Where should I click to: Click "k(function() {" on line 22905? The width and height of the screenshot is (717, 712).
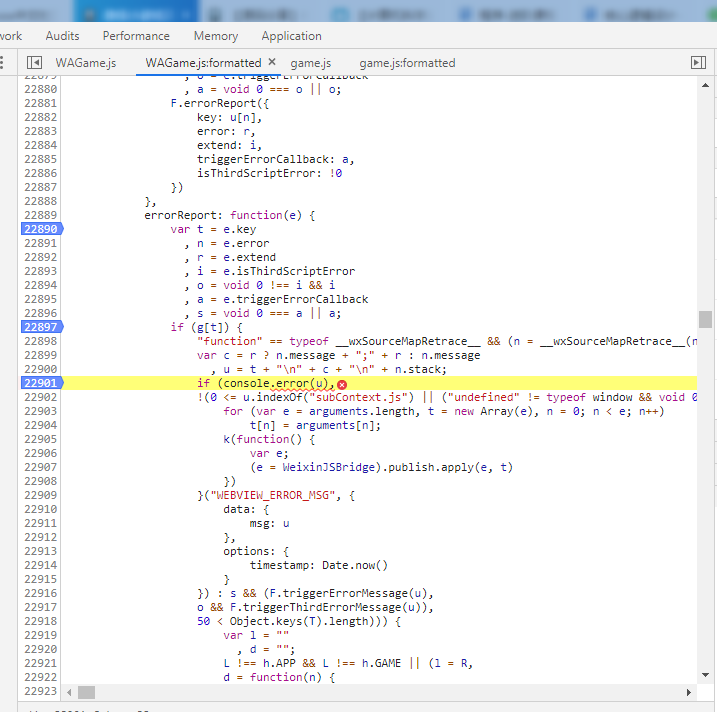coord(269,439)
